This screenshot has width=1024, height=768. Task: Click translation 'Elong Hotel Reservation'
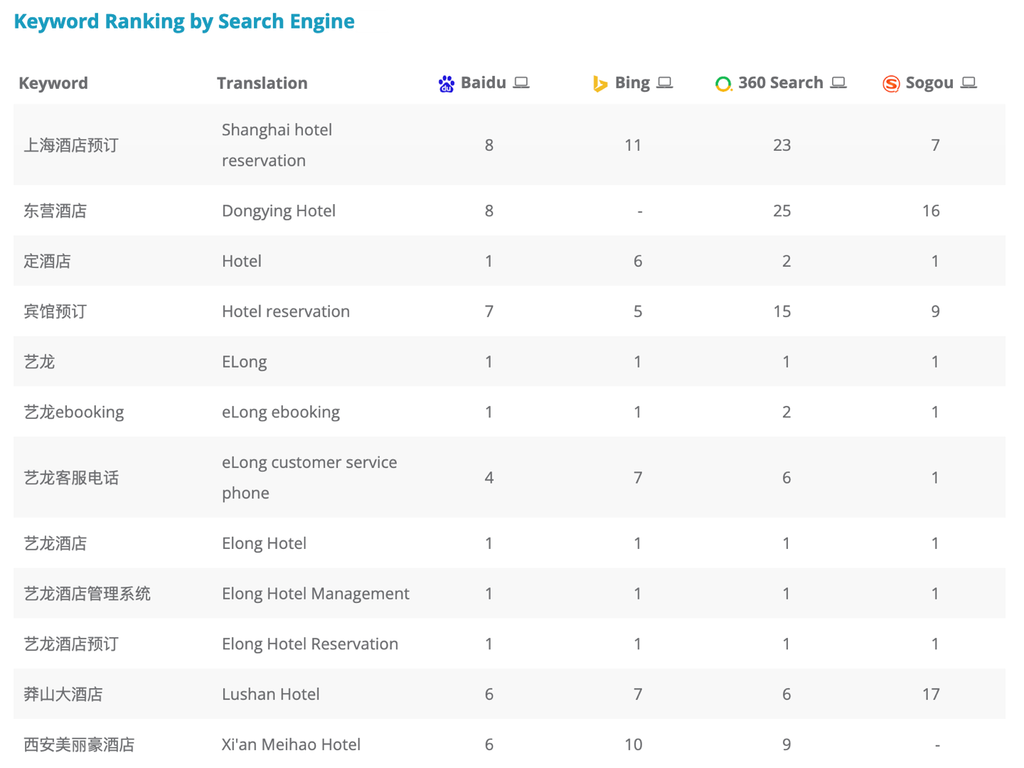(310, 644)
